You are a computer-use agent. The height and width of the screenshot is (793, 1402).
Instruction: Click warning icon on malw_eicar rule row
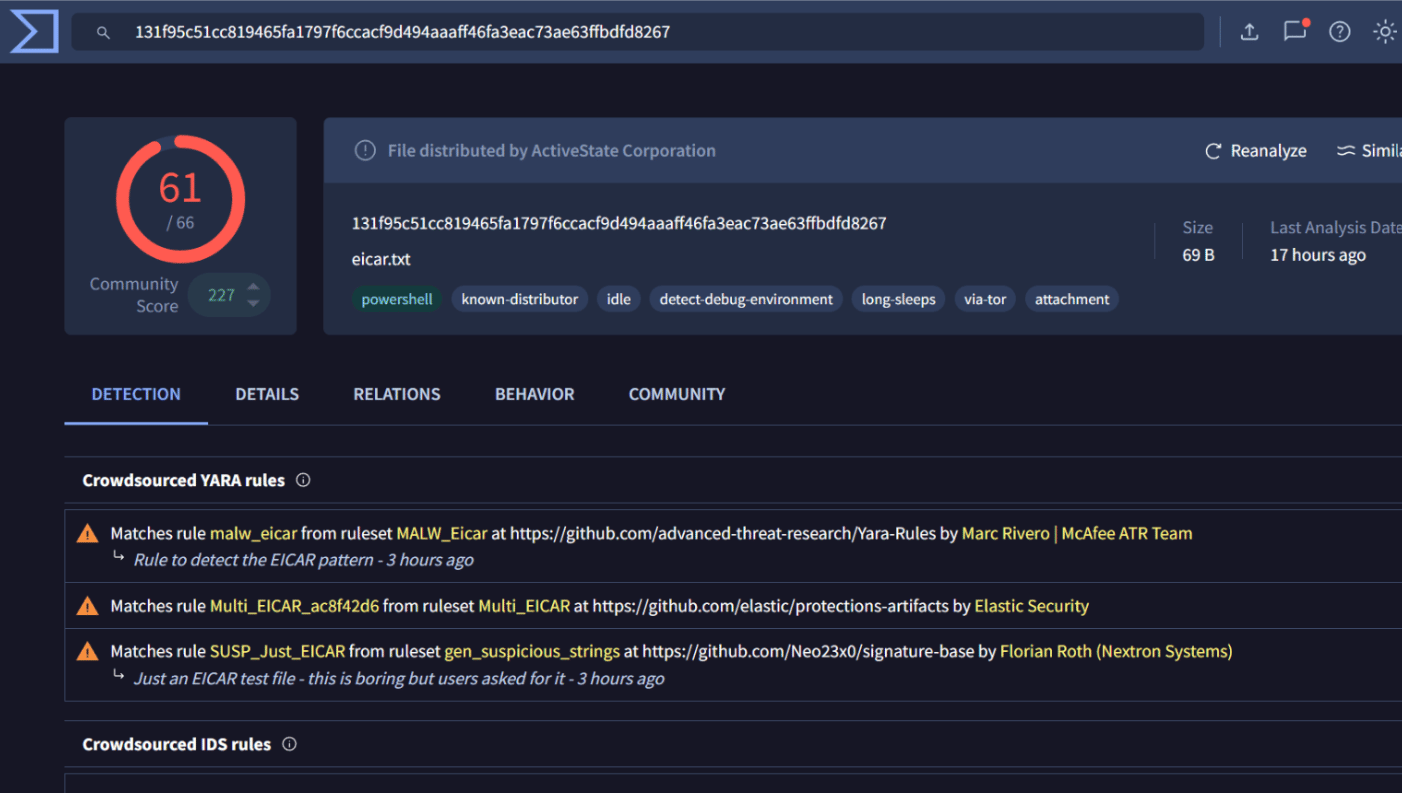(88, 534)
